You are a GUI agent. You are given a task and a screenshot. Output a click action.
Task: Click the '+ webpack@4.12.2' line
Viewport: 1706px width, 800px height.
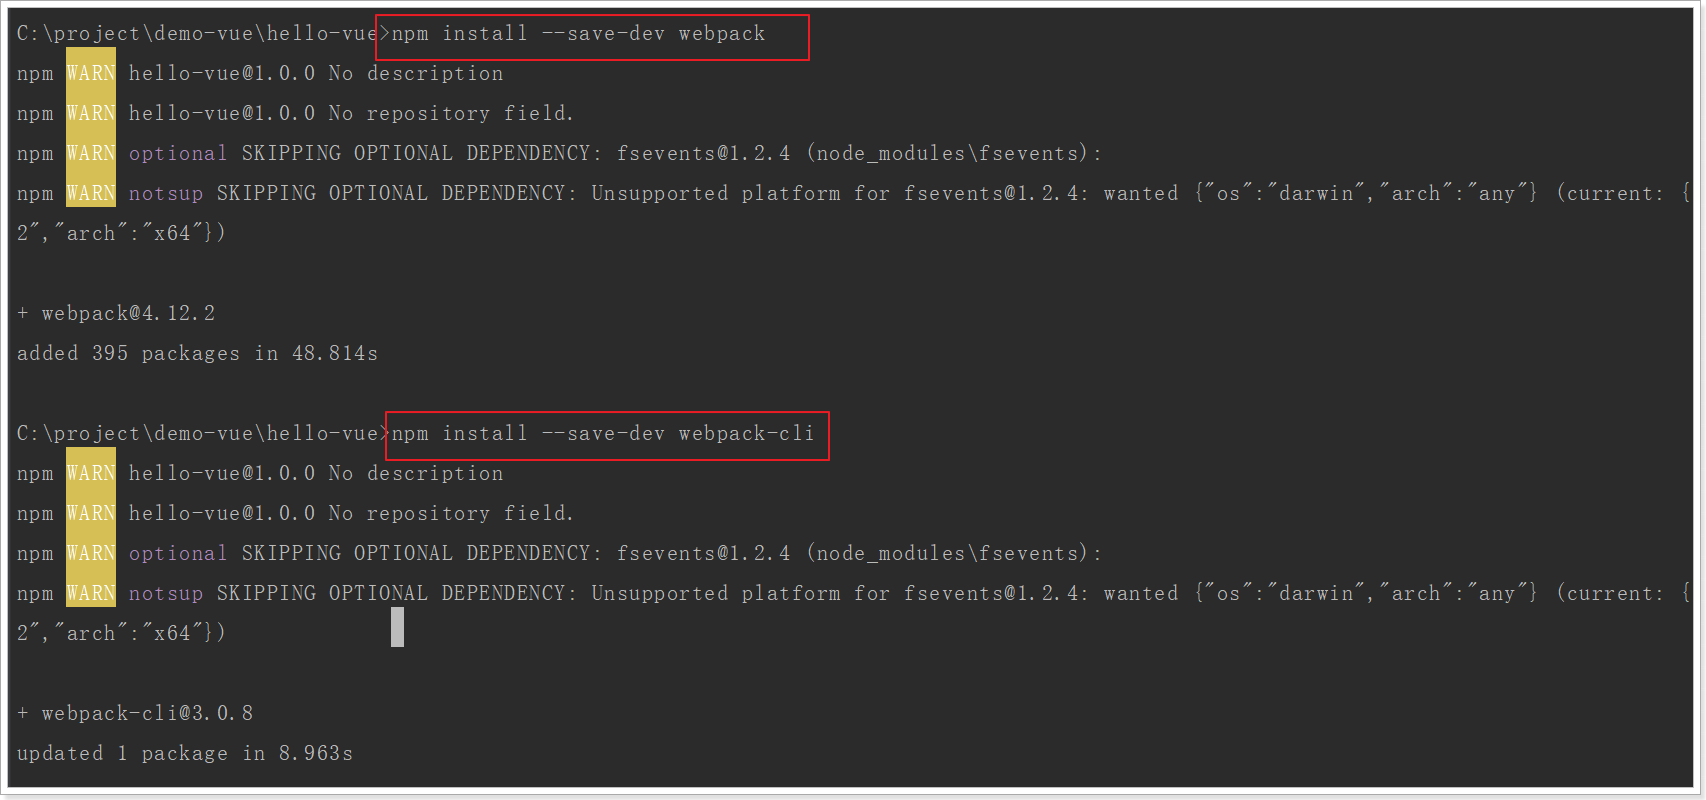coord(116,314)
